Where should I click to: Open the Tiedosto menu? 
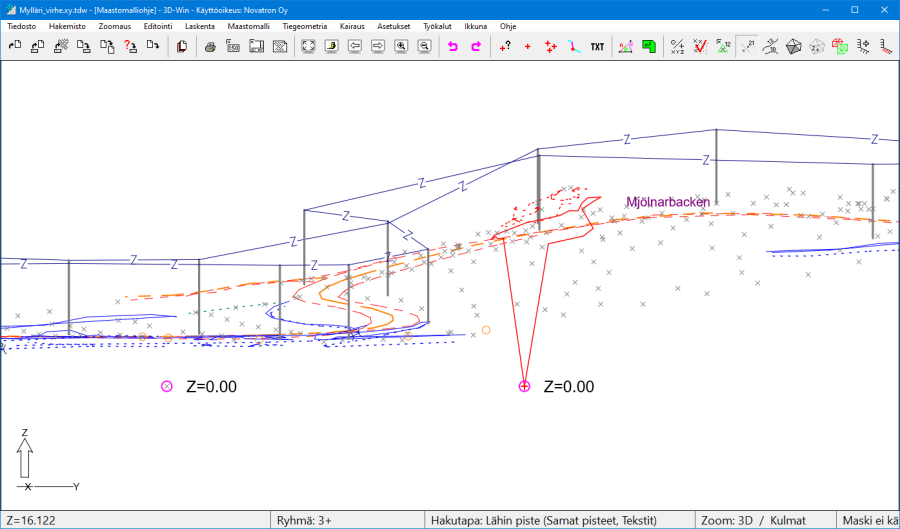click(x=21, y=26)
